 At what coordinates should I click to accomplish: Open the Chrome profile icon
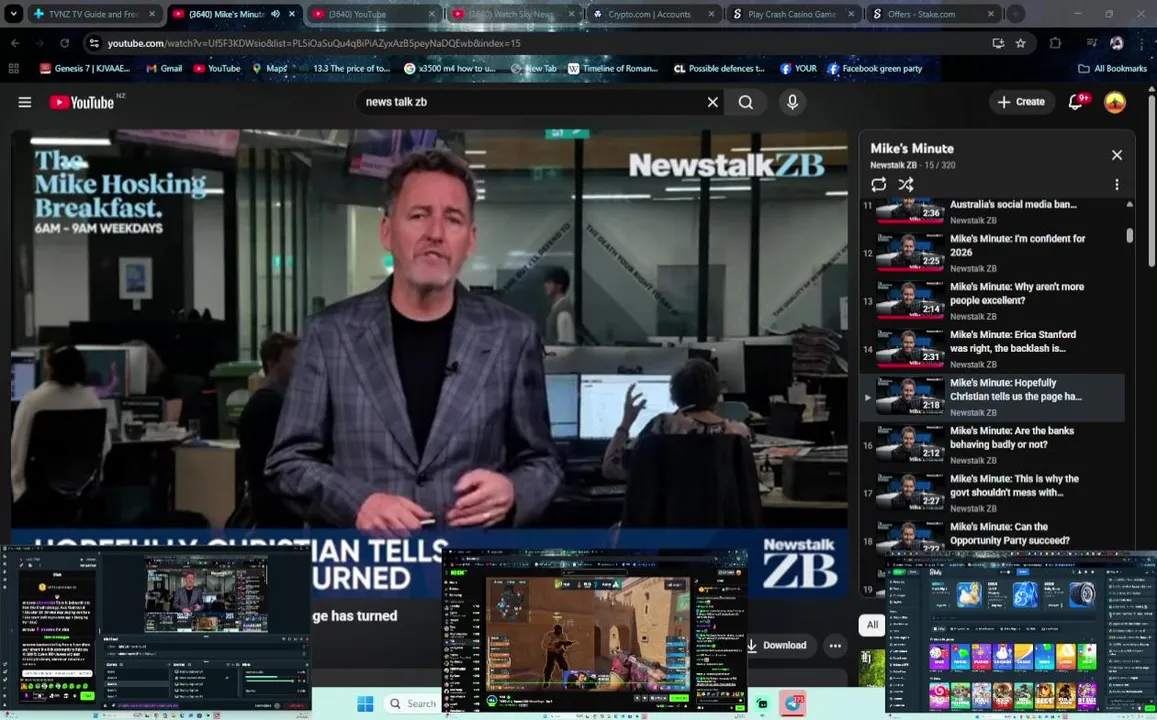[1116, 43]
